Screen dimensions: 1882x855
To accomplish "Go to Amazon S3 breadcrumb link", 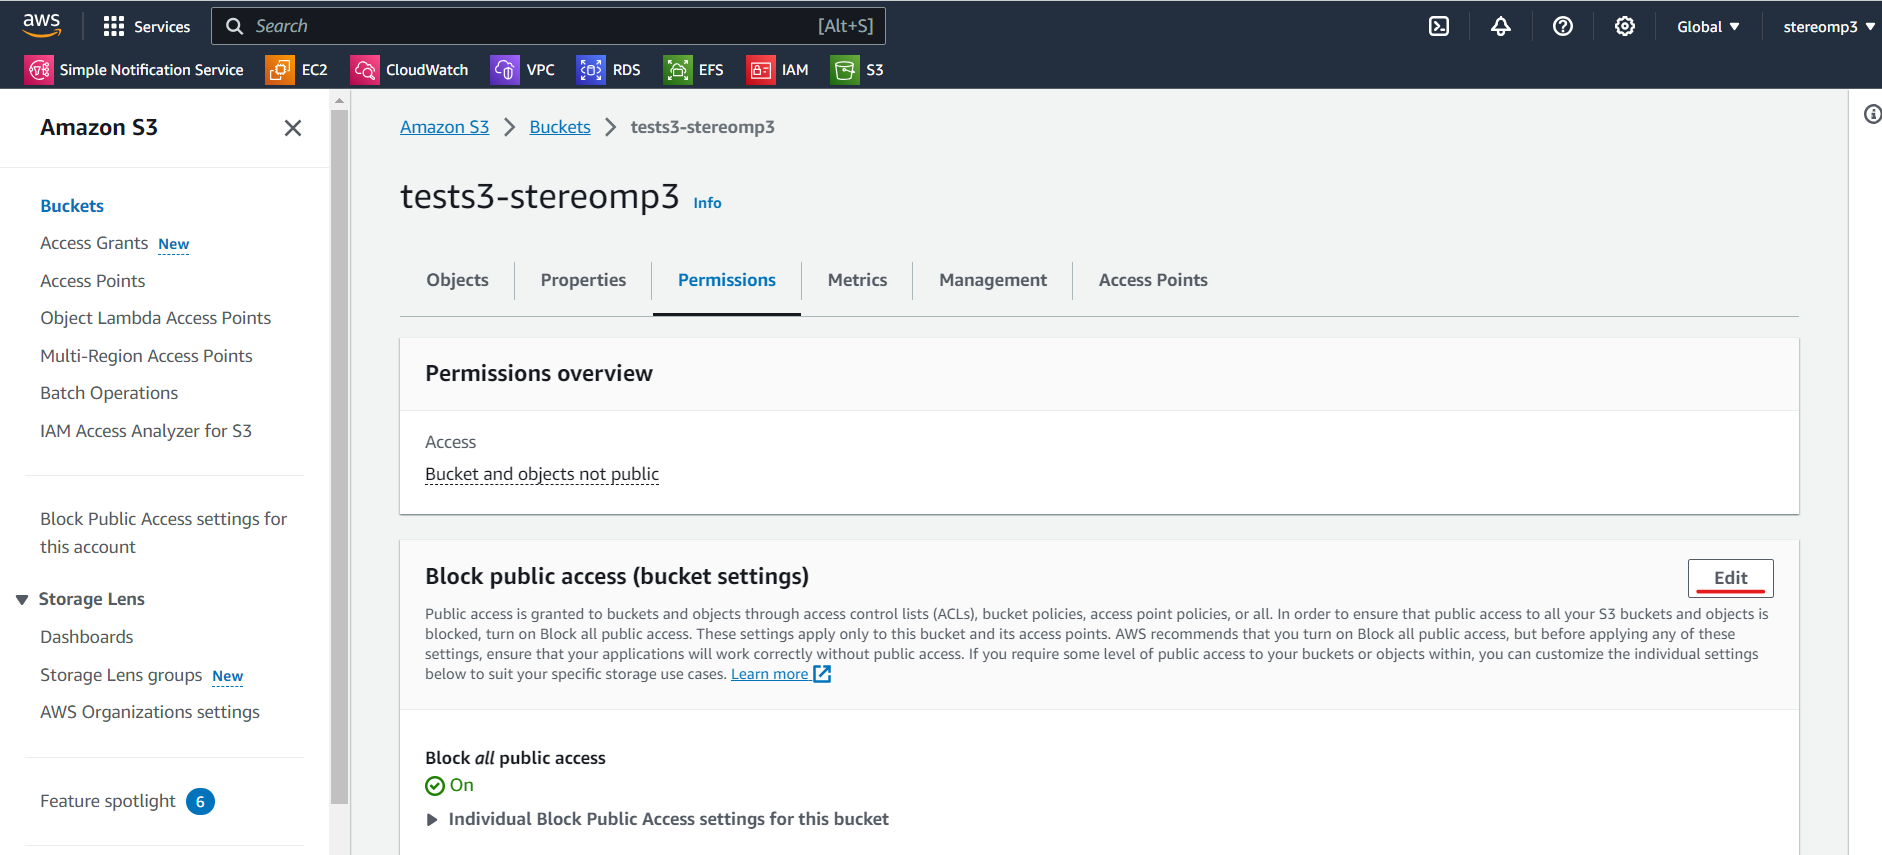I will point(445,127).
